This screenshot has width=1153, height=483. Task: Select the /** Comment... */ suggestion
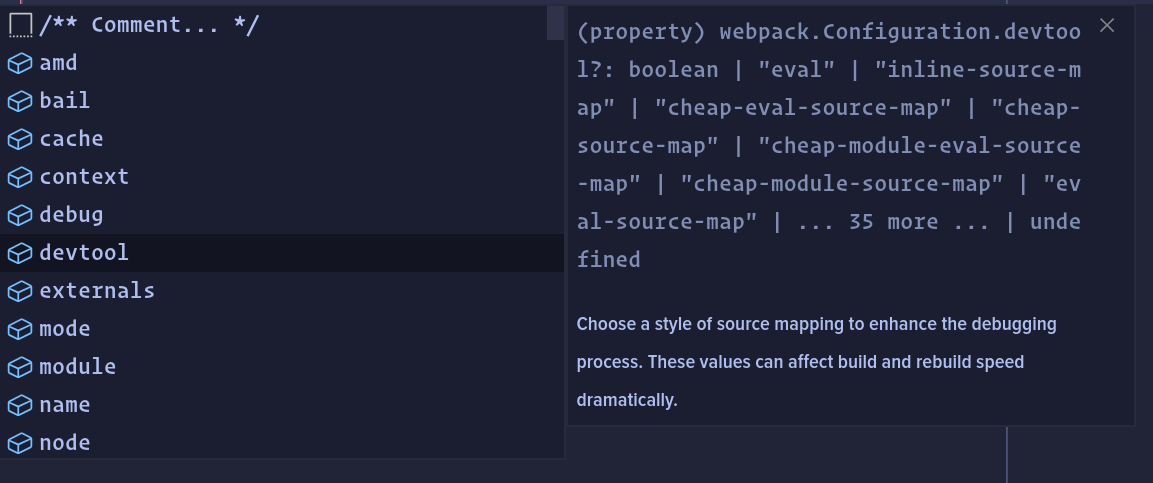point(282,25)
